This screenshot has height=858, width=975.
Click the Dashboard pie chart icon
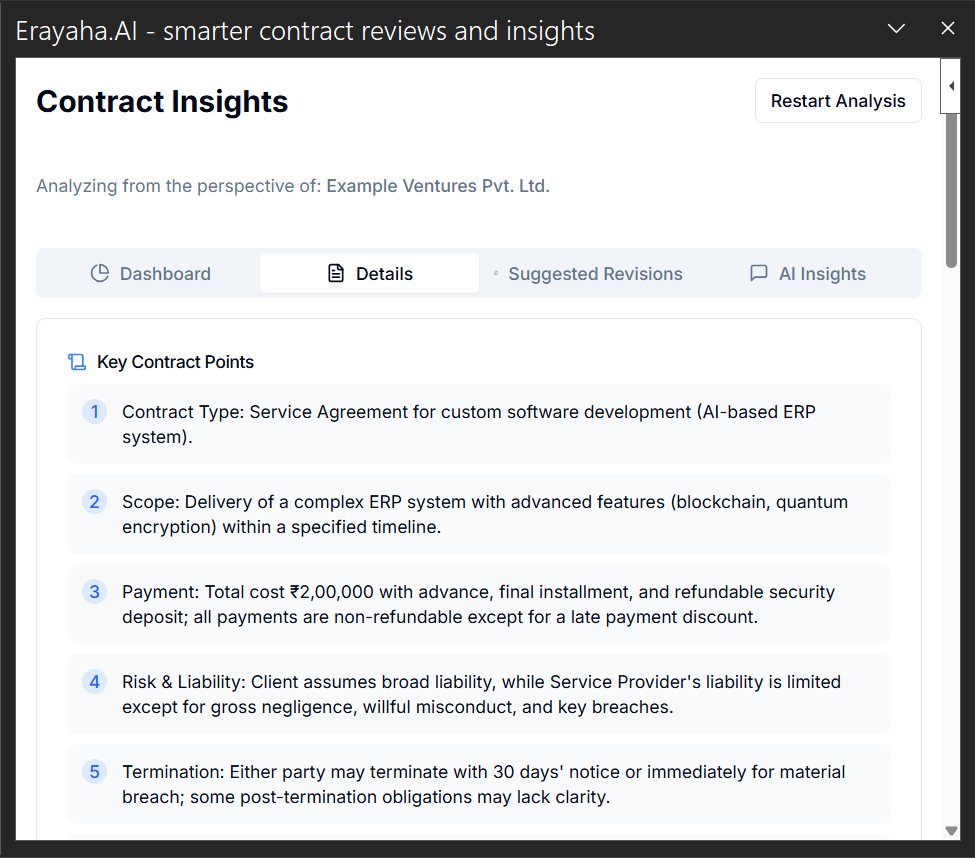(x=99, y=274)
